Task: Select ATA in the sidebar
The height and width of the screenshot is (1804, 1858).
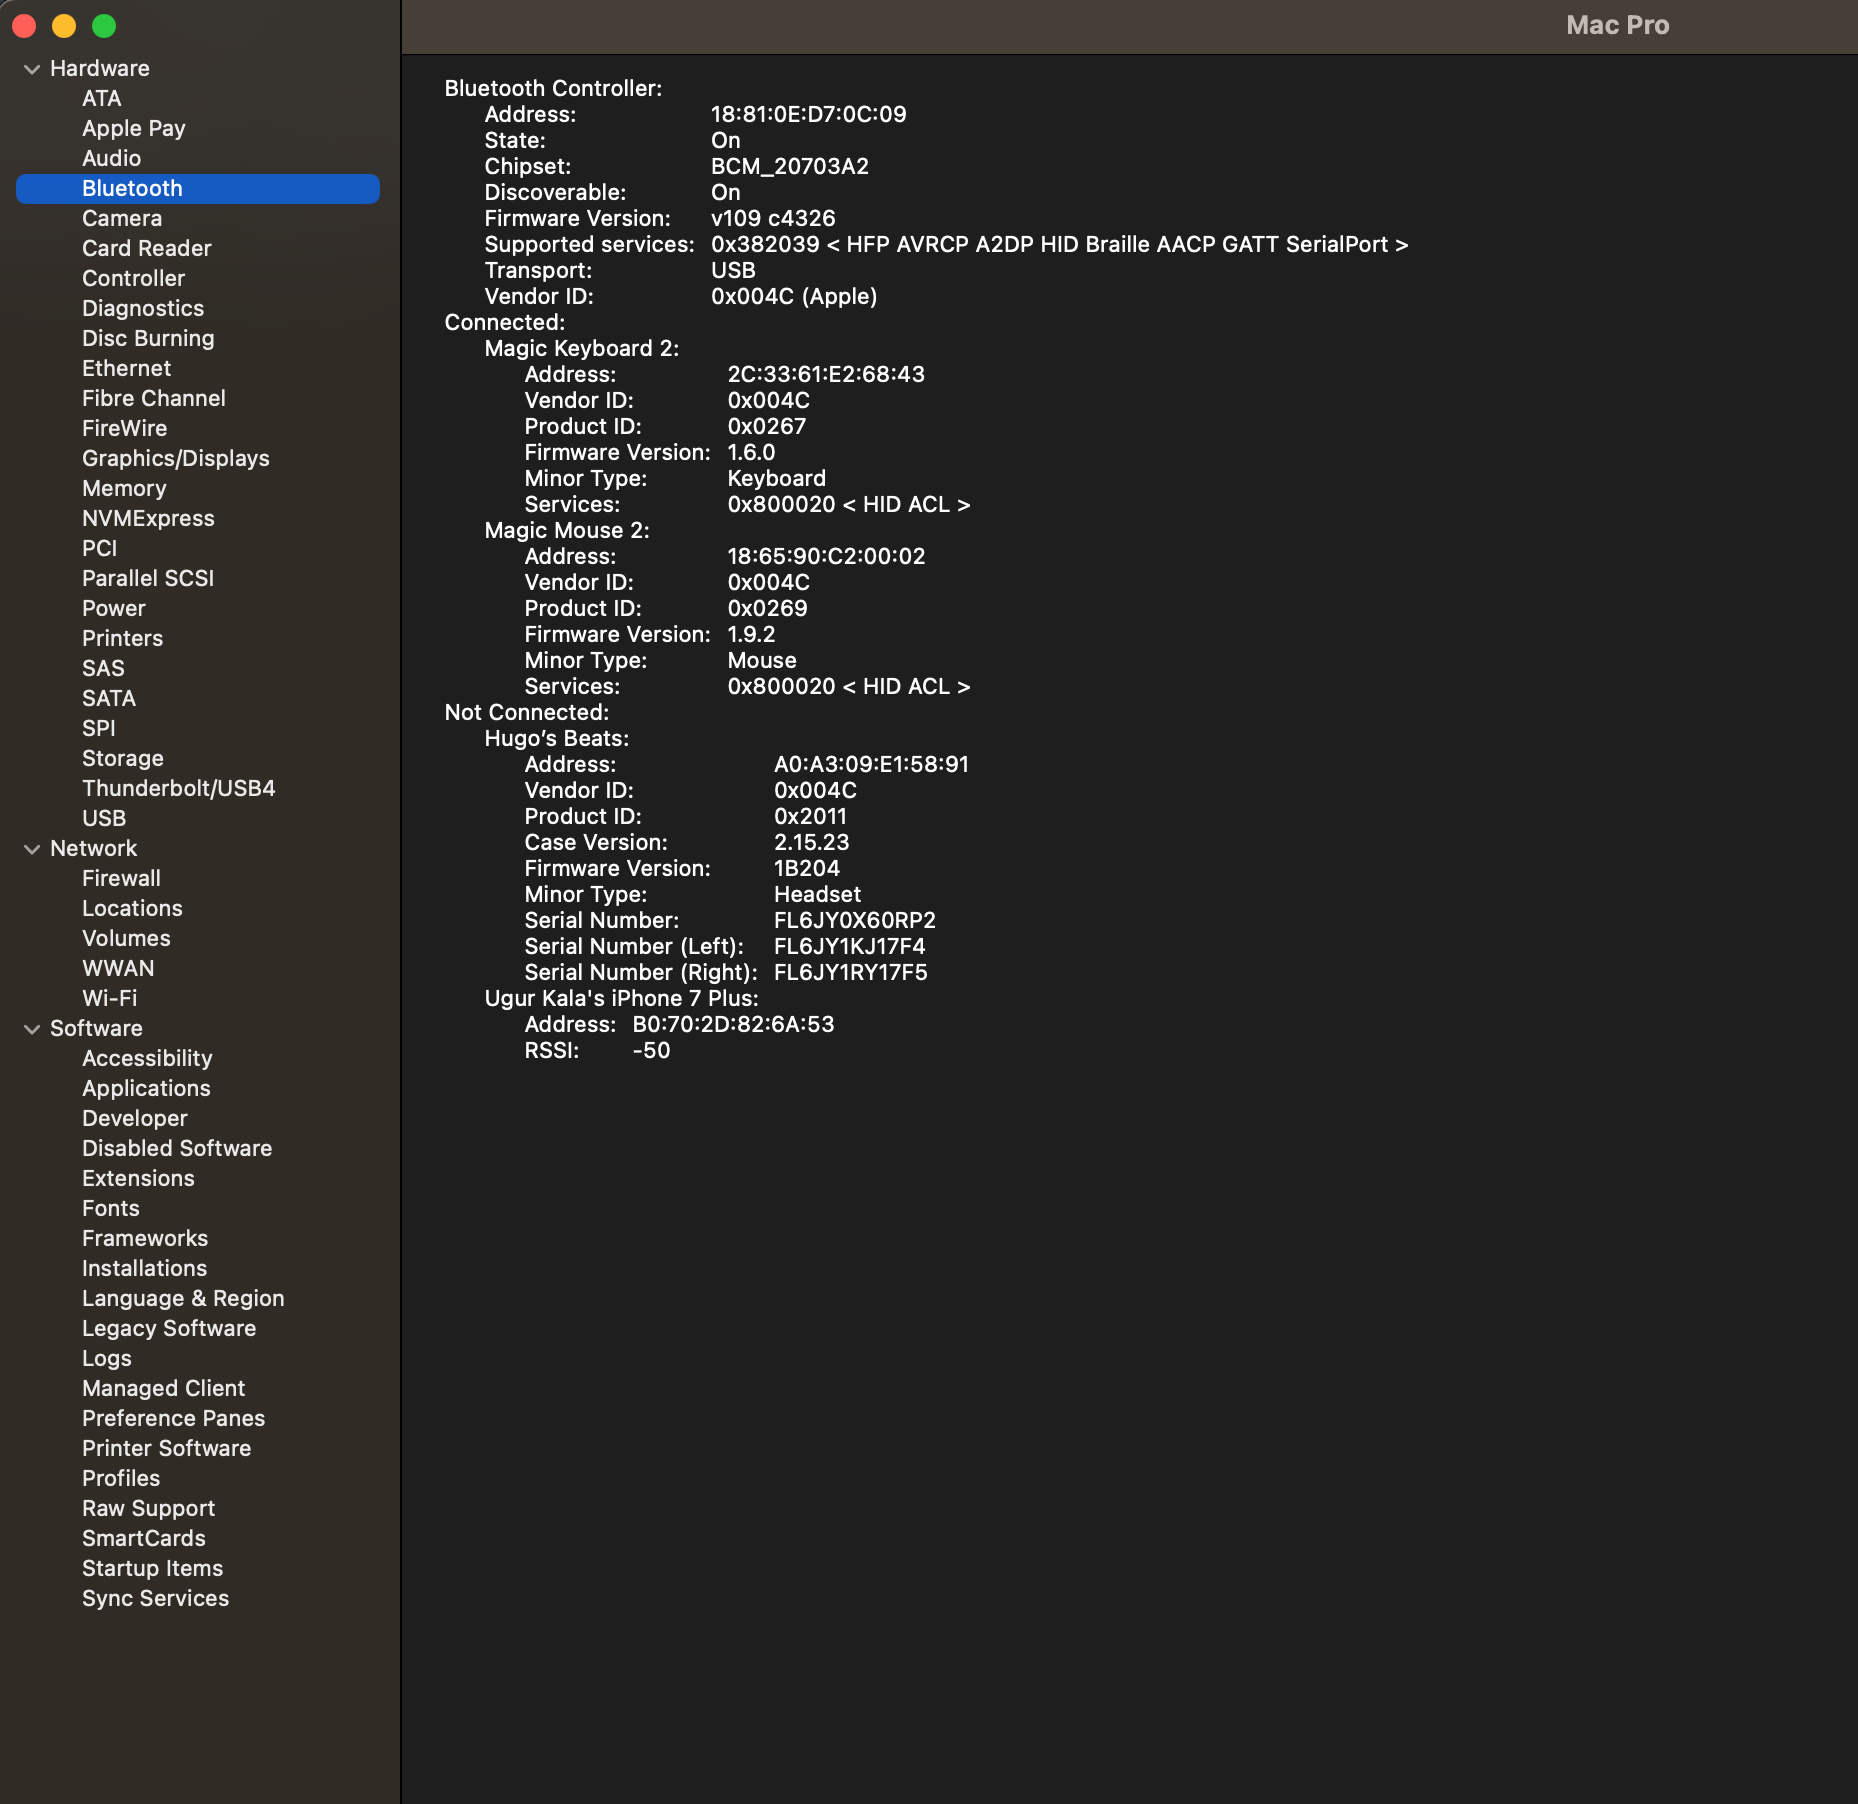Action: coord(102,98)
